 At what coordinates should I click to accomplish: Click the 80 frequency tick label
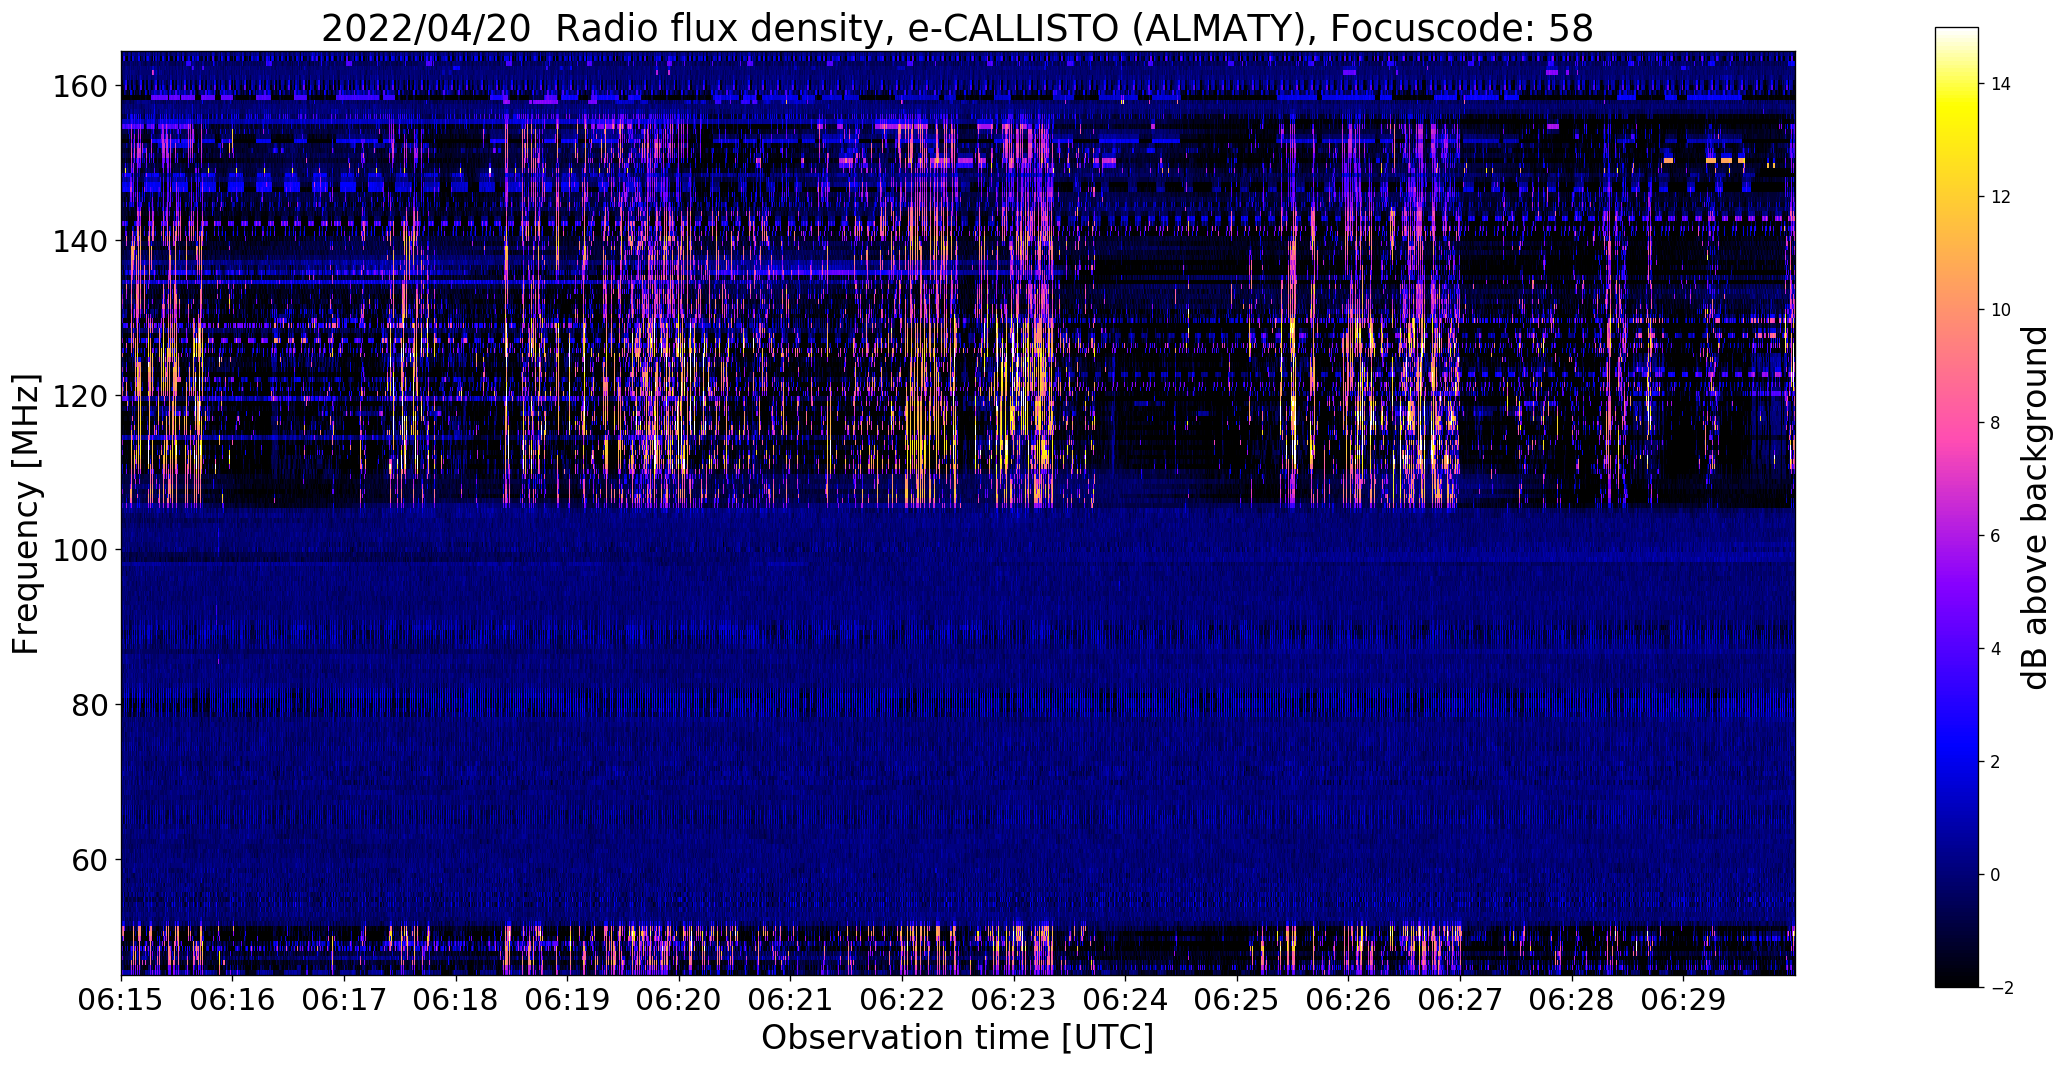point(88,705)
